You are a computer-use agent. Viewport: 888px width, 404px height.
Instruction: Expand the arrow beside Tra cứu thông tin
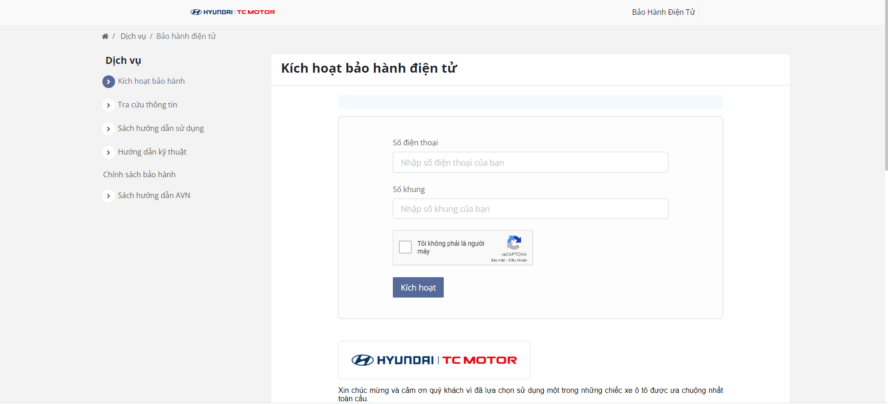pos(108,105)
